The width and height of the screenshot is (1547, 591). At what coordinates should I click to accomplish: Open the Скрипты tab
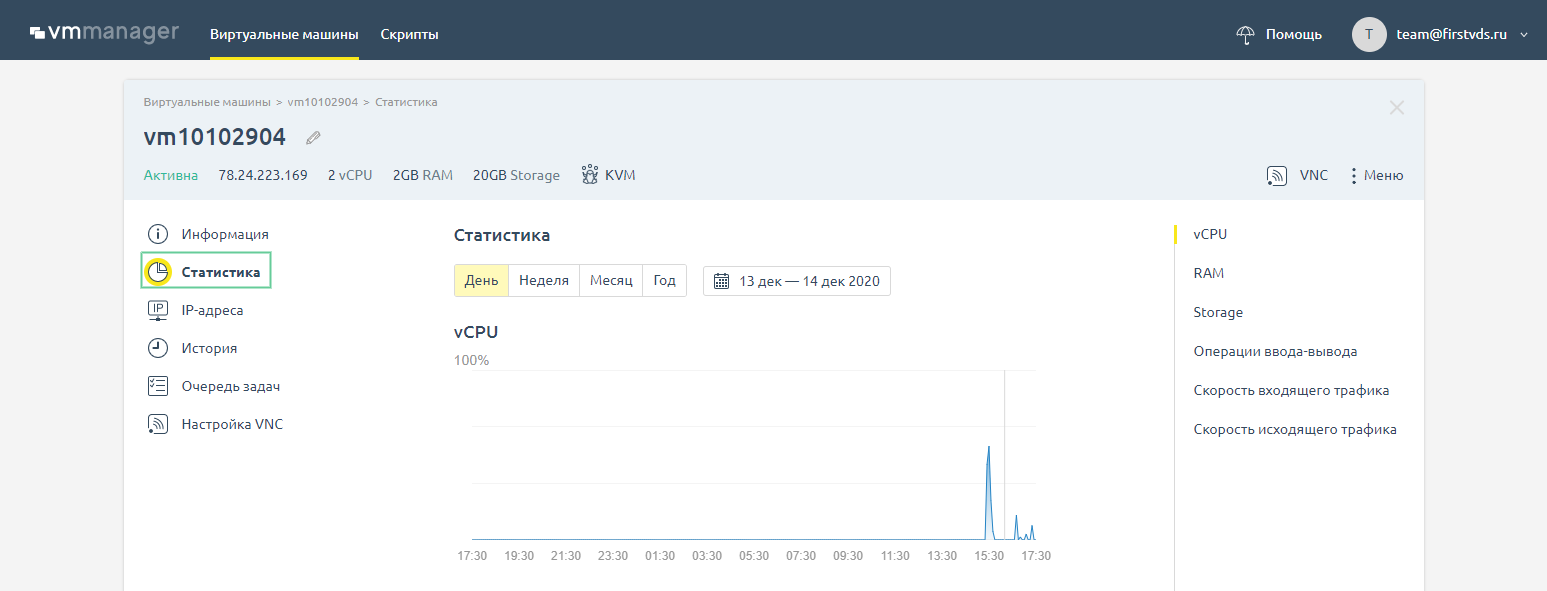coord(409,34)
